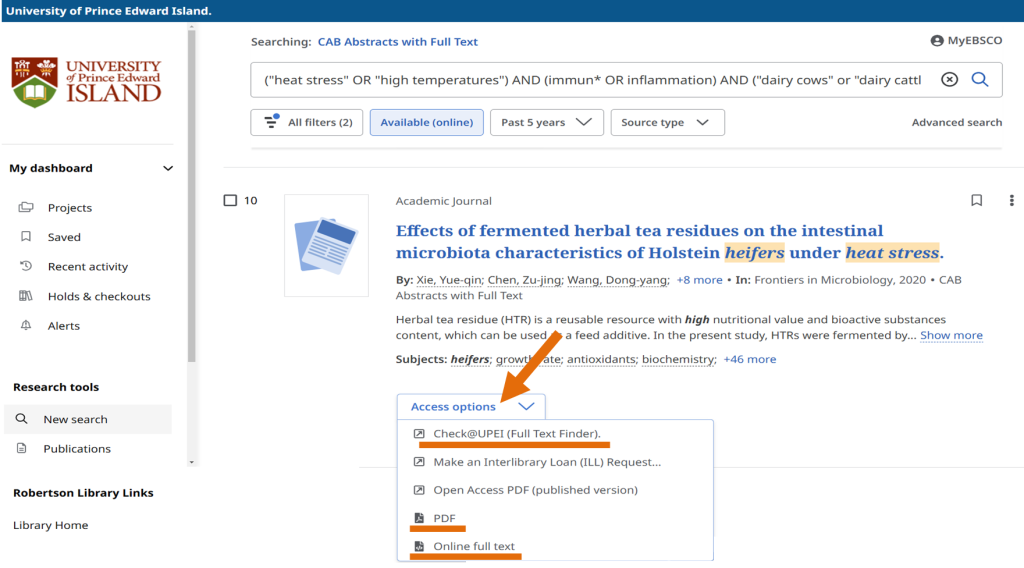Open Alerts from the sidebar
Screen dimensions: 1024x568
click(63, 326)
